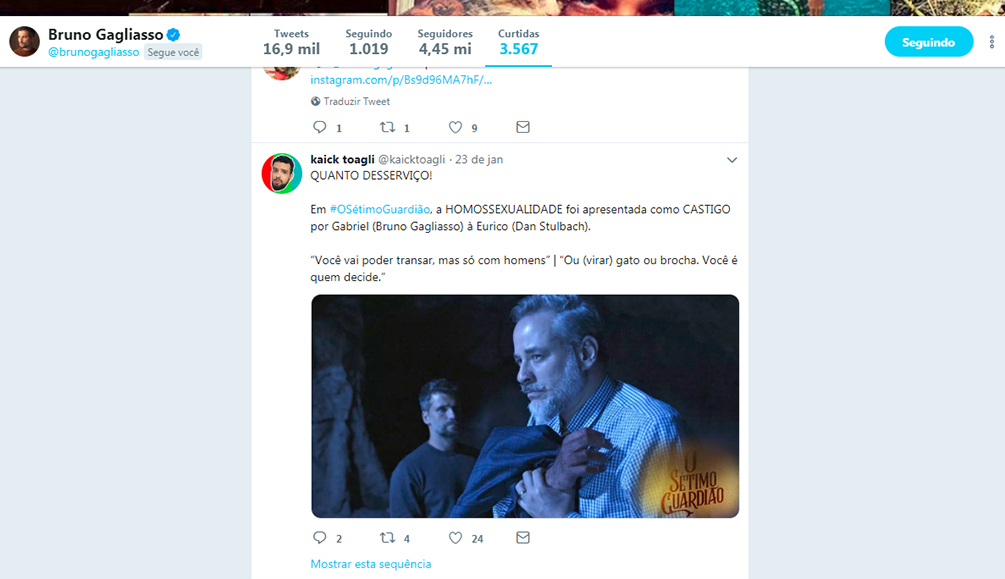Open the Seguidores tab
Viewport: 1005px width, 579px height.
445,42
